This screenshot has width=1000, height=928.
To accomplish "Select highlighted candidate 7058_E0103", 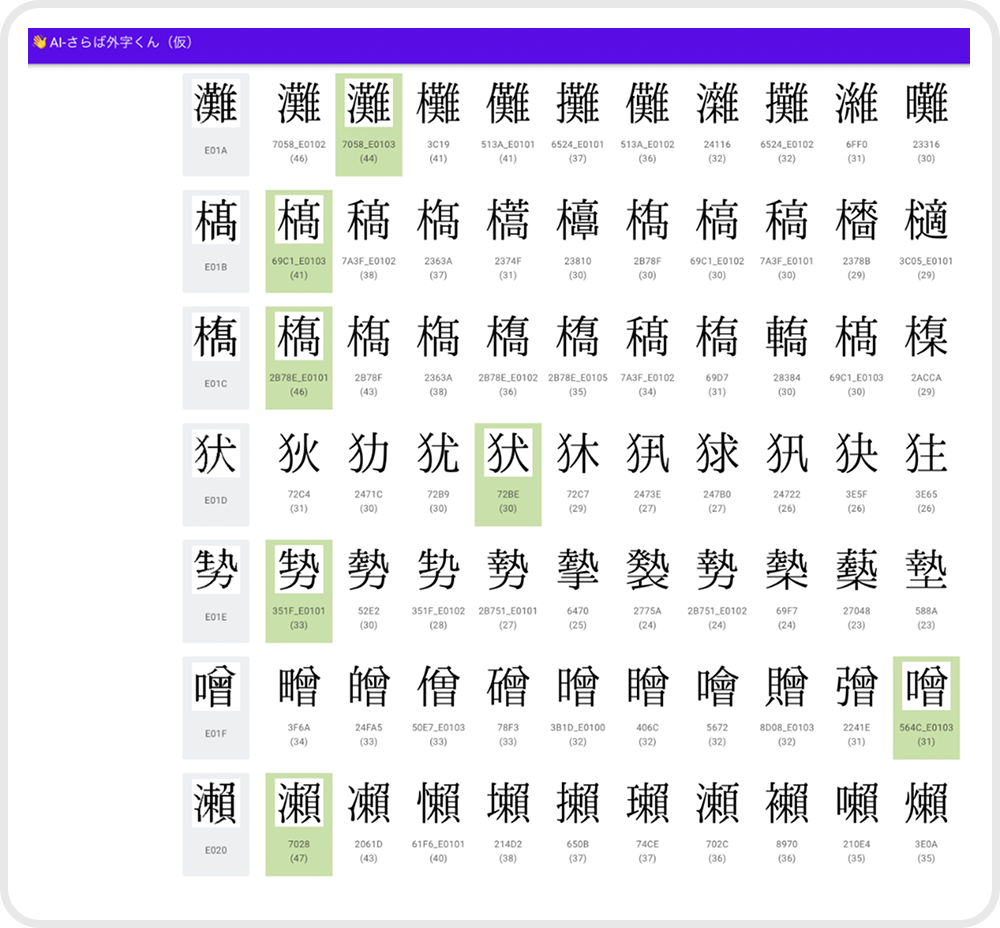I will click(x=369, y=124).
